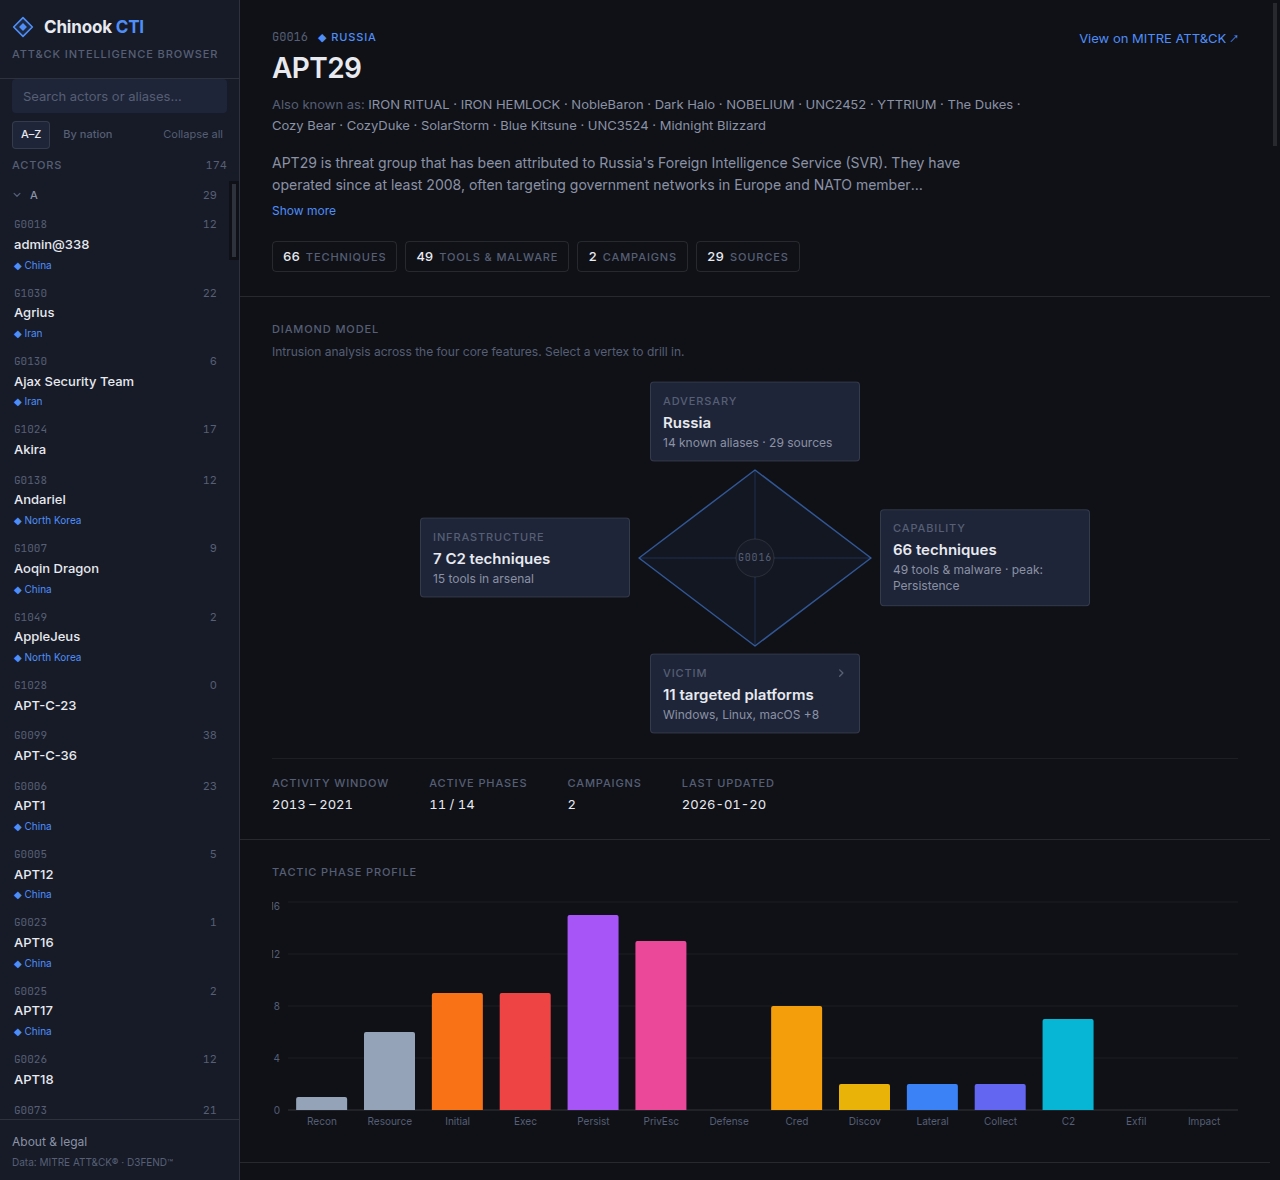Screen dimensions: 1280x1180
Task: Click China nation tag under admin@338
Action: [33, 266]
